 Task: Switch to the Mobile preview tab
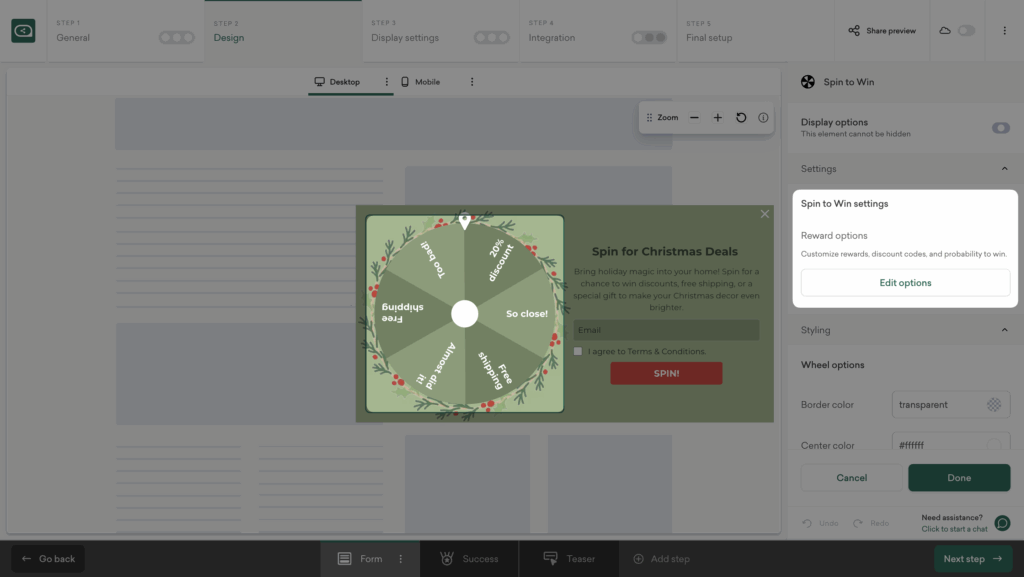click(420, 82)
